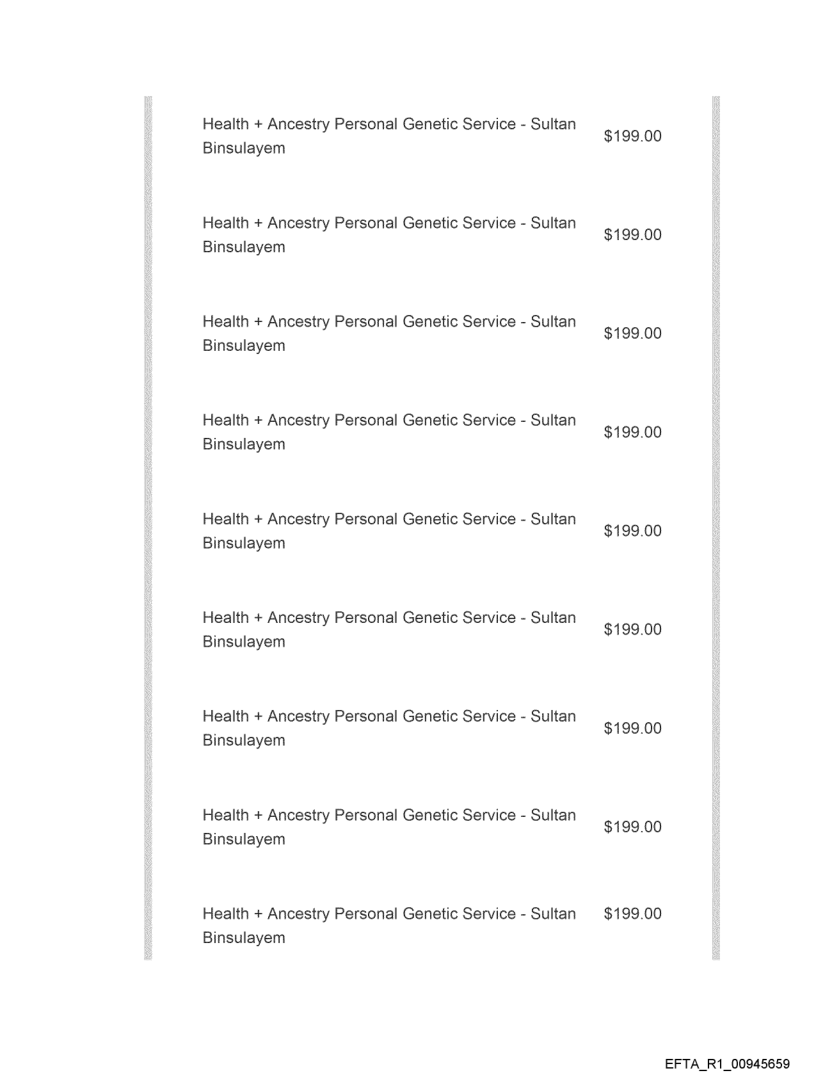
Task: Select the second $199.00 amount
Action: pyautogui.click(x=632, y=235)
